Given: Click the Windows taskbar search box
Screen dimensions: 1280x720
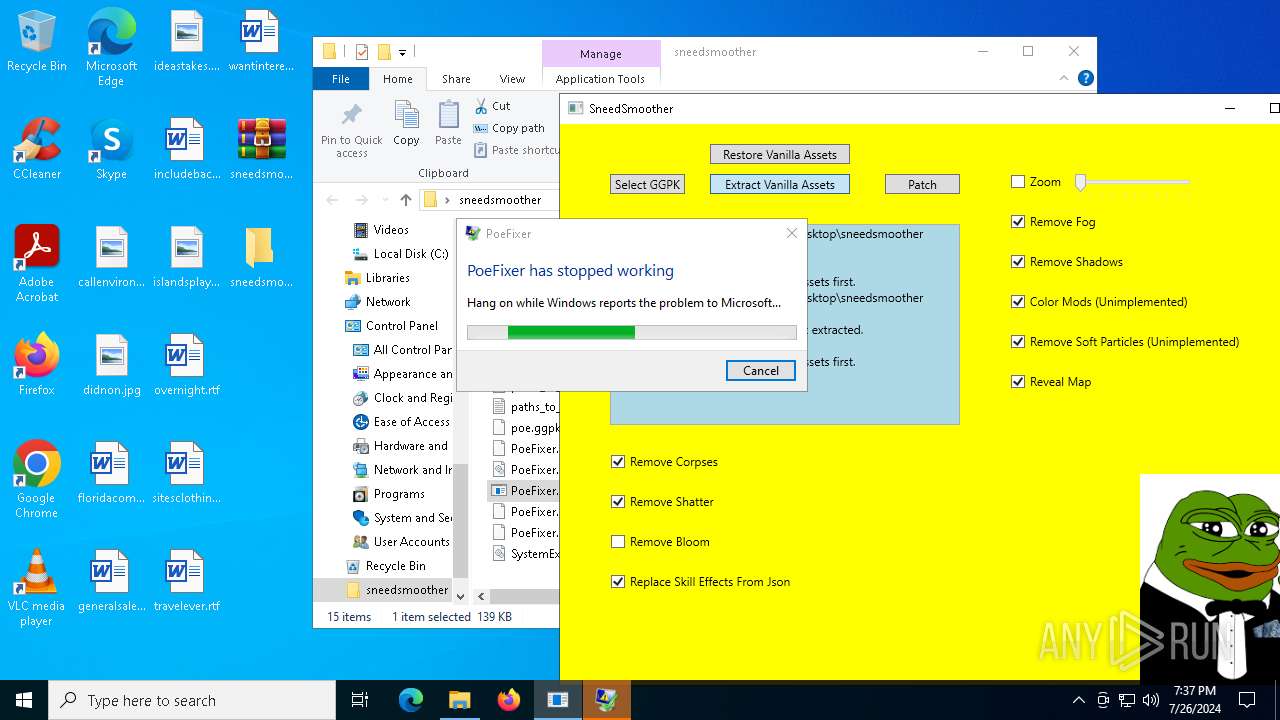Looking at the screenshot, I should [x=192, y=700].
